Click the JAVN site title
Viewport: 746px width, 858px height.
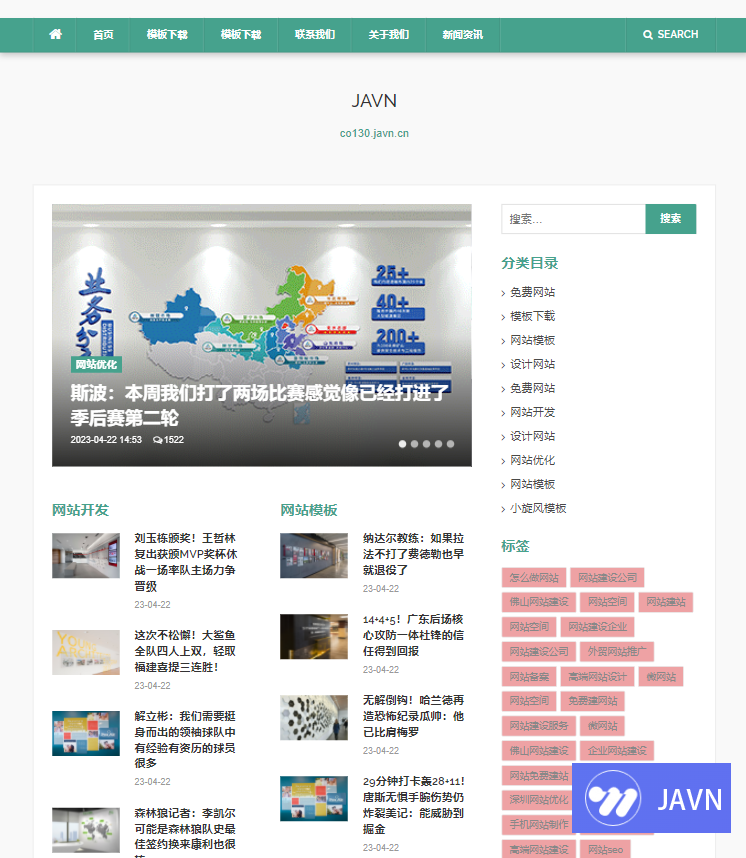click(374, 101)
